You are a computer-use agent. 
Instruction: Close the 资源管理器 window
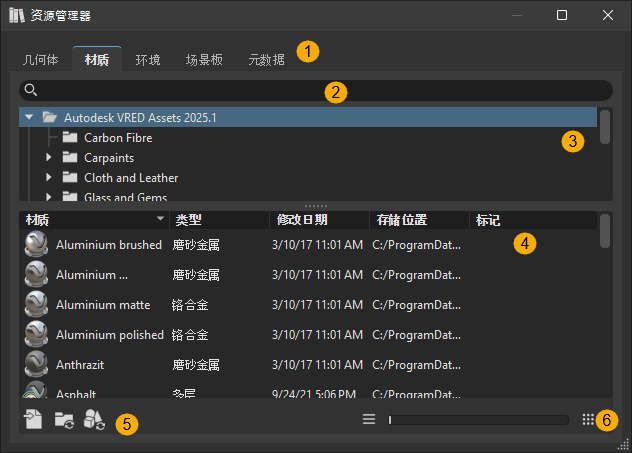click(x=608, y=15)
